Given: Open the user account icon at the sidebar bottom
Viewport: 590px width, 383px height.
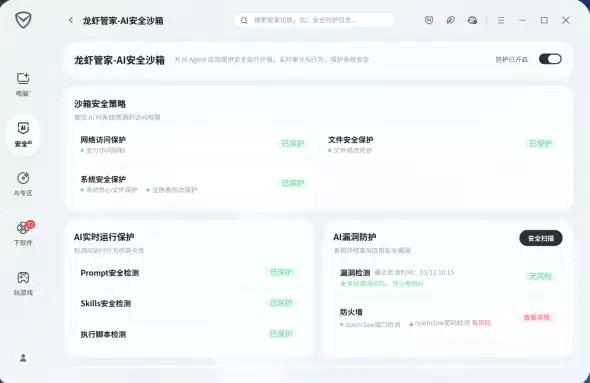Looking at the screenshot, I should click(23, 358).
